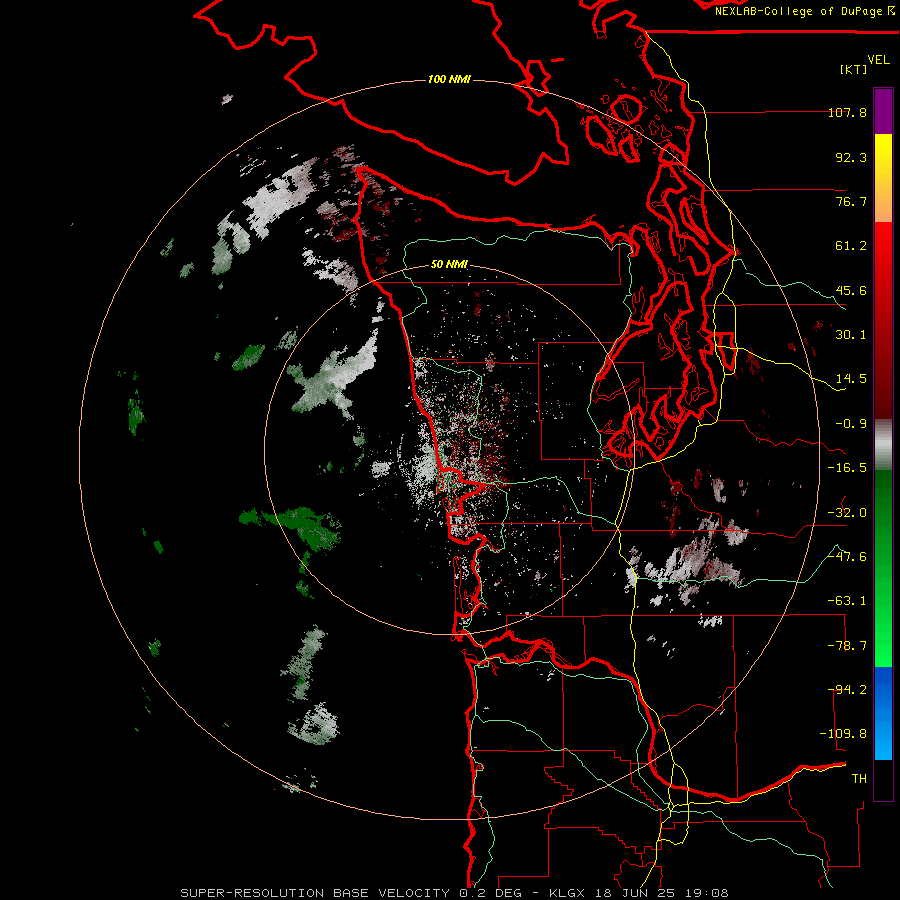Click the 30.1 legend value
The image size is (900, 900).
click(x=851, y=335)
